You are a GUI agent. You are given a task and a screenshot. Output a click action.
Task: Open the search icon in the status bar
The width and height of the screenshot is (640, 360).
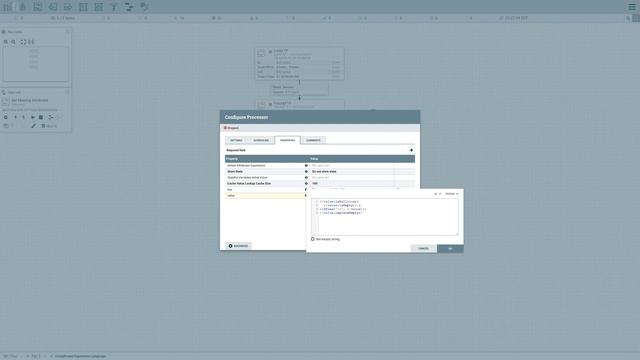pyautogui.click(x=628, y=18)
